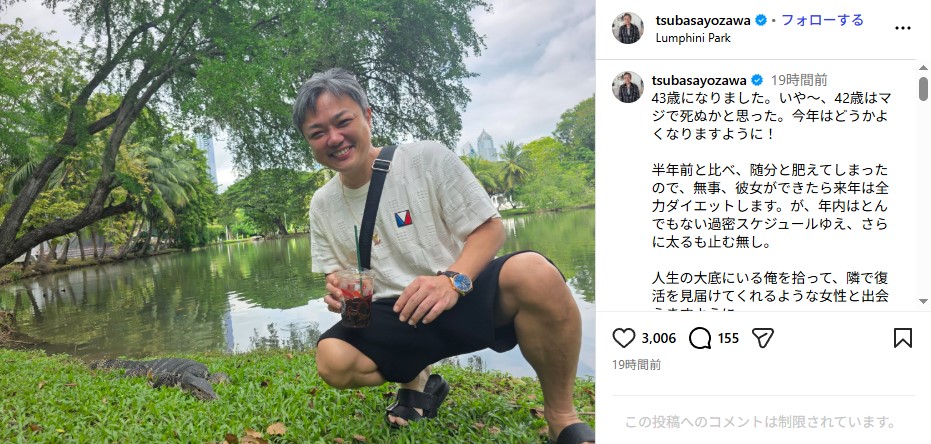Share the post with the paper plane icon
The height and width of the screenshot is (444, 931).
pyautogui.click(x=762, y=338)
